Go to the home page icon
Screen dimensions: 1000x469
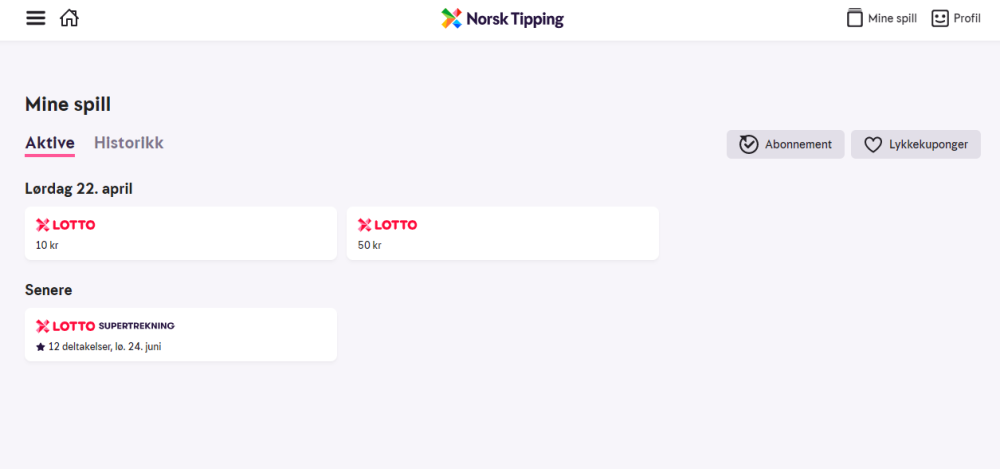click(69, 18)
